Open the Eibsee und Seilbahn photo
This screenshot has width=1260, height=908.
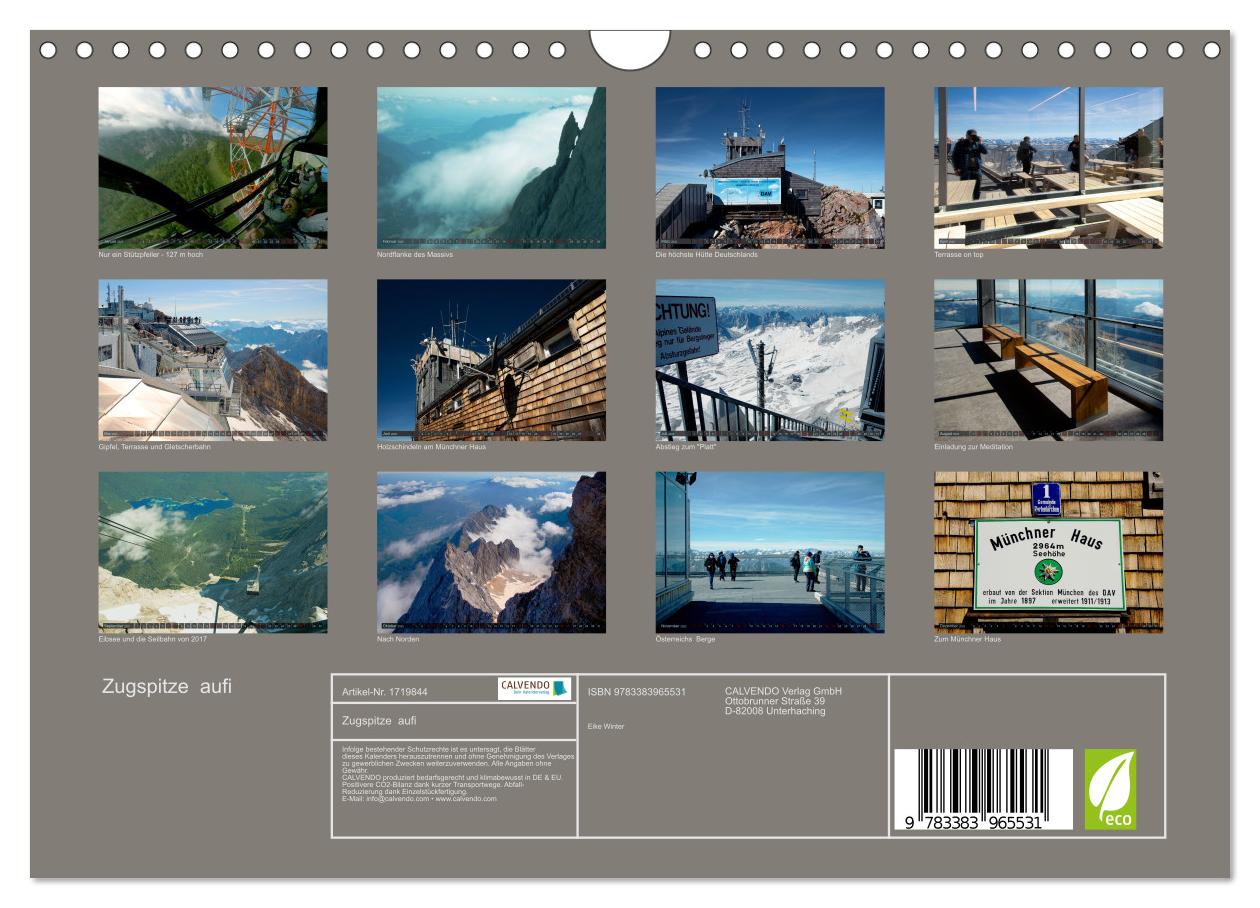(213, 553)
